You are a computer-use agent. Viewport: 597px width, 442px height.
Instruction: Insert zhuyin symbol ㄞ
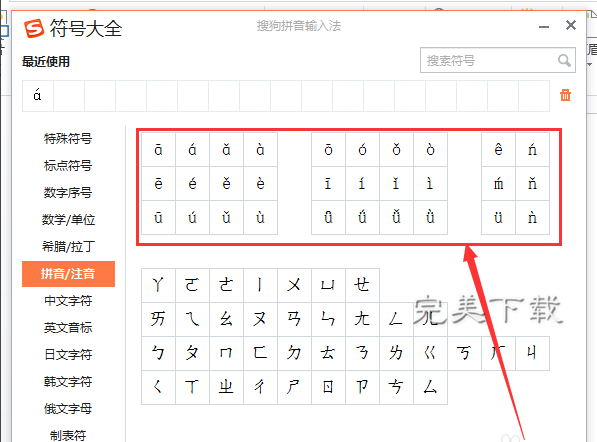click(x=158, y=319)
